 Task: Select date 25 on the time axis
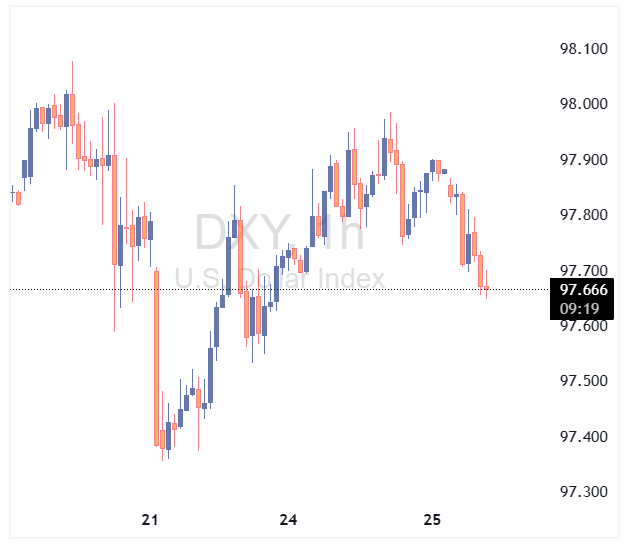432,520
